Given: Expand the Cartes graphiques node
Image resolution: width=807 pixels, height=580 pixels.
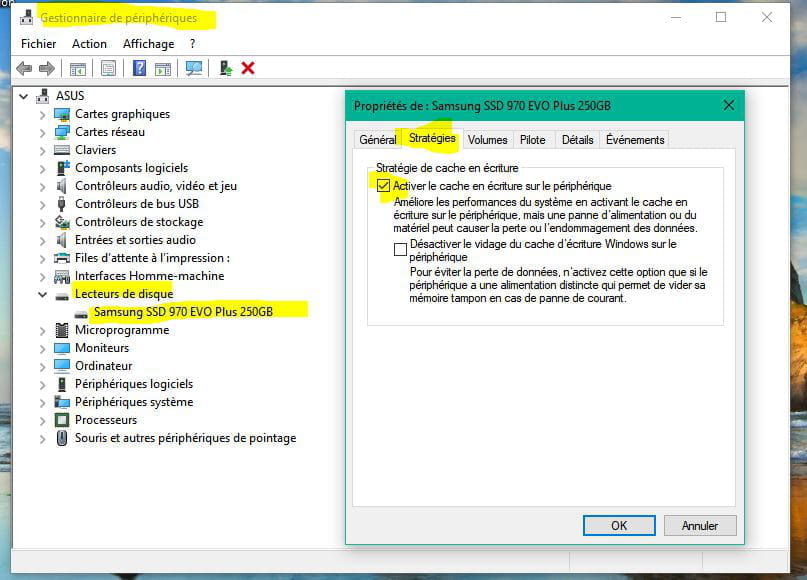Looking at the screenshot, I should tap(42, 115).
